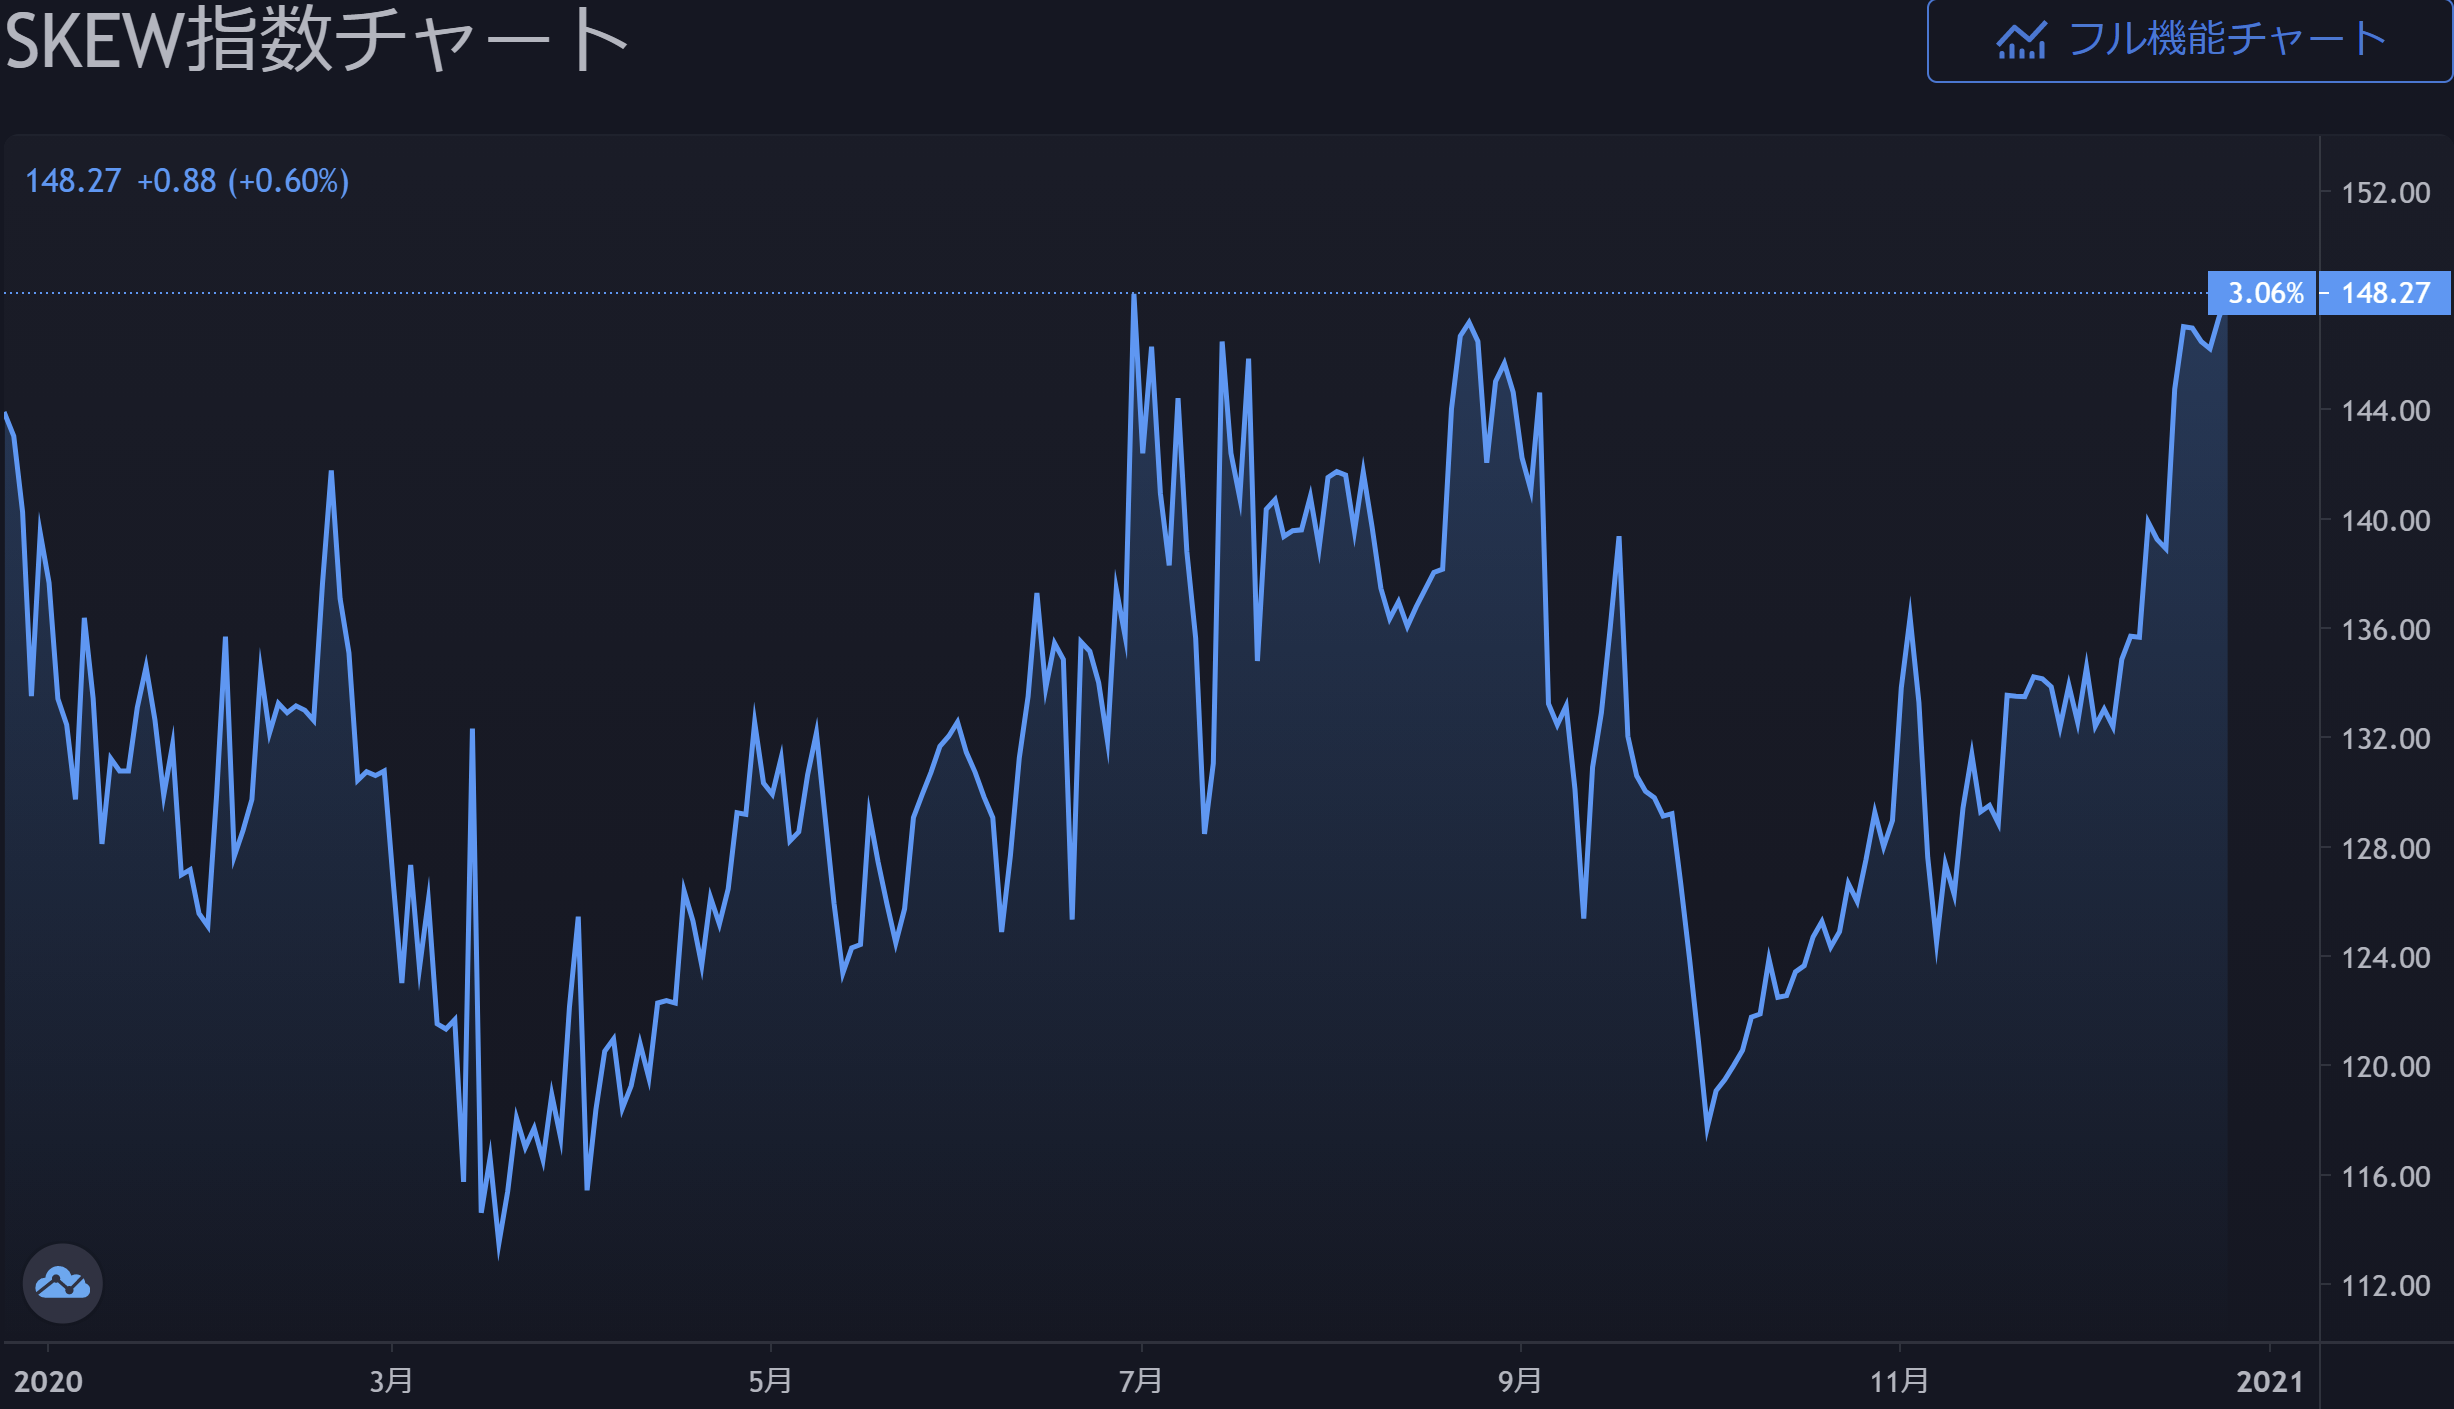Click the 11月 time axis marker
This screenshot has height=1409, width=2454.
(x=1899, y=1381)
